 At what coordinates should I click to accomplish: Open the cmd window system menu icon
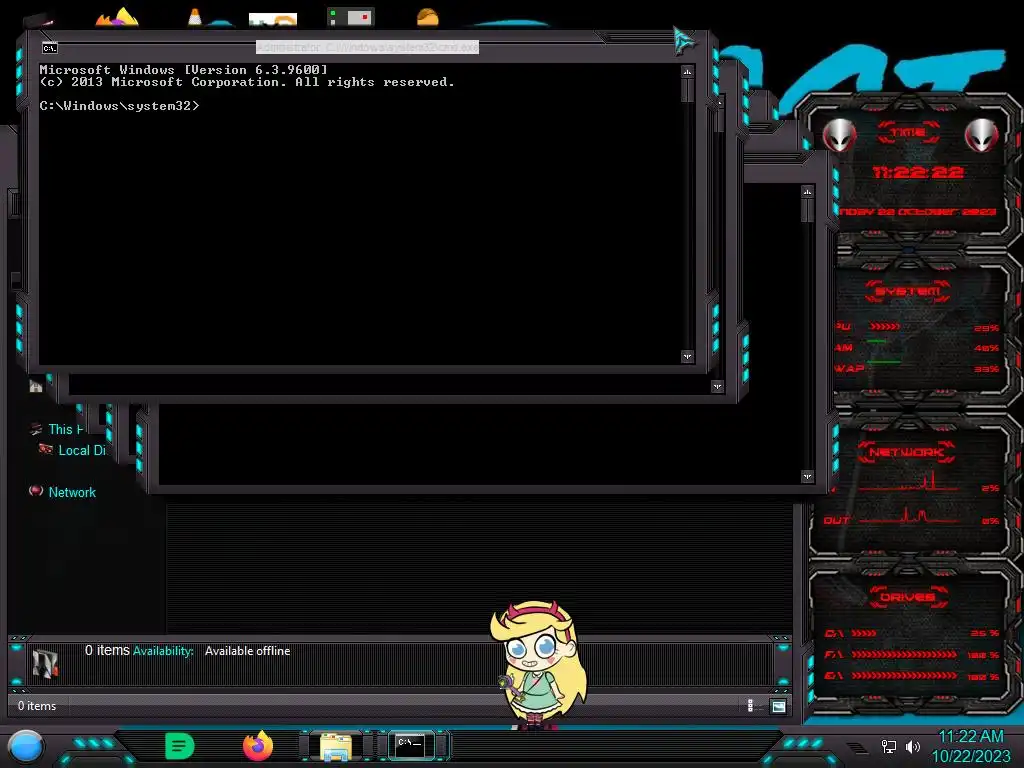coord(50,48)
